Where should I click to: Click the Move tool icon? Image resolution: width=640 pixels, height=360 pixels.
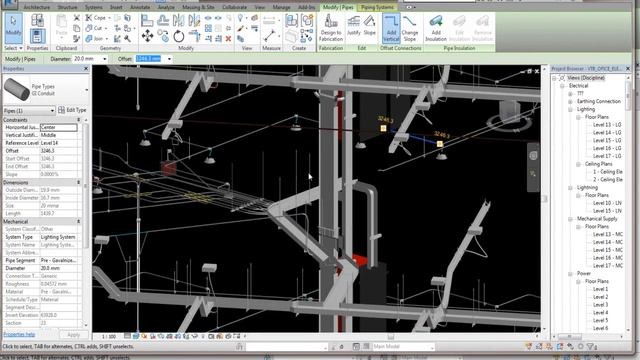pyautogui.click(x=147, y=36)
